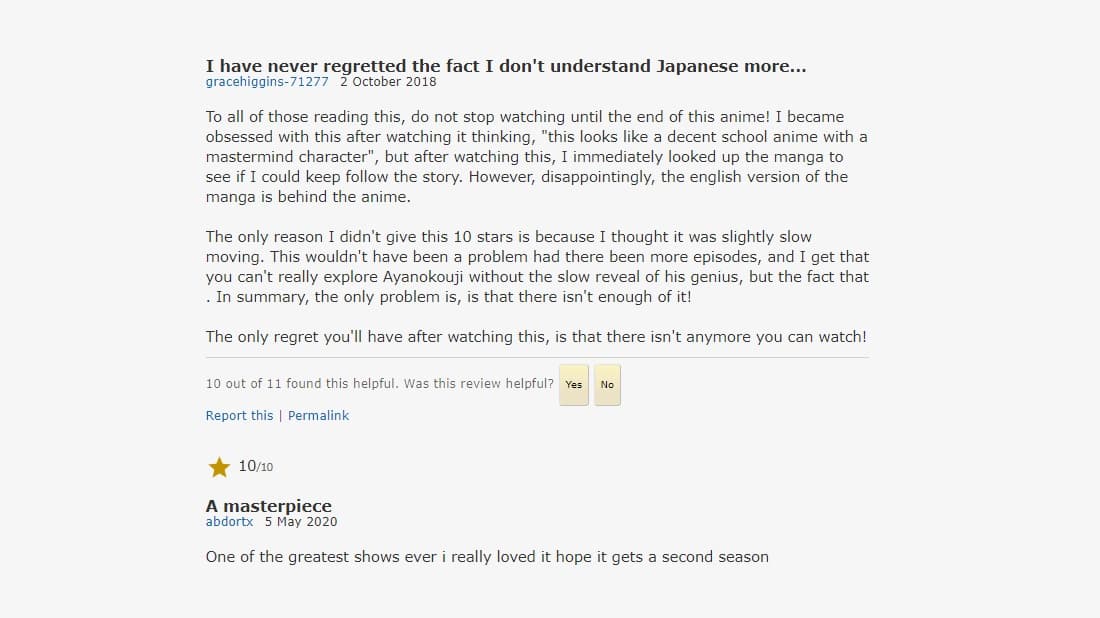This screenshot has height=618, width=1100.
Task: Select the 'I have never regretted' review title
Action: coord(506,66)
